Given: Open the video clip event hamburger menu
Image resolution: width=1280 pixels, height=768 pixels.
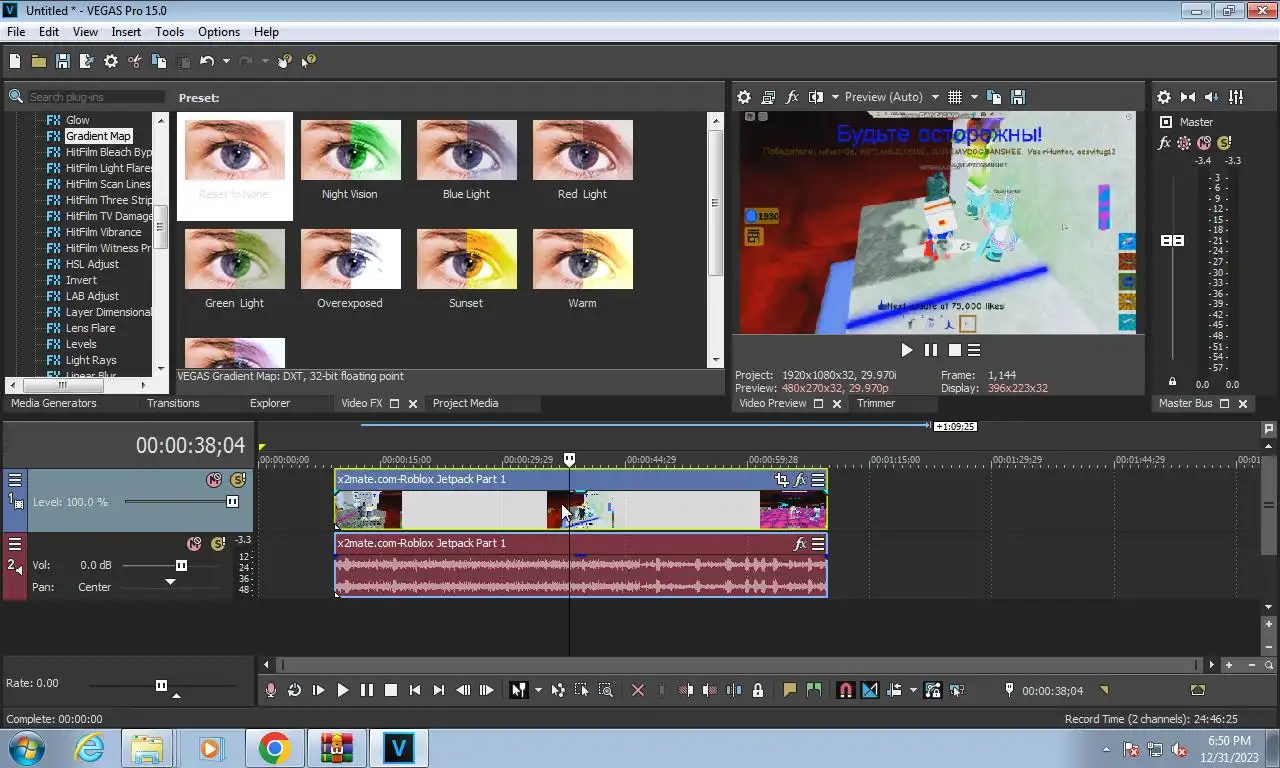Looking at the screenshot, I should [x=818, y=480].
